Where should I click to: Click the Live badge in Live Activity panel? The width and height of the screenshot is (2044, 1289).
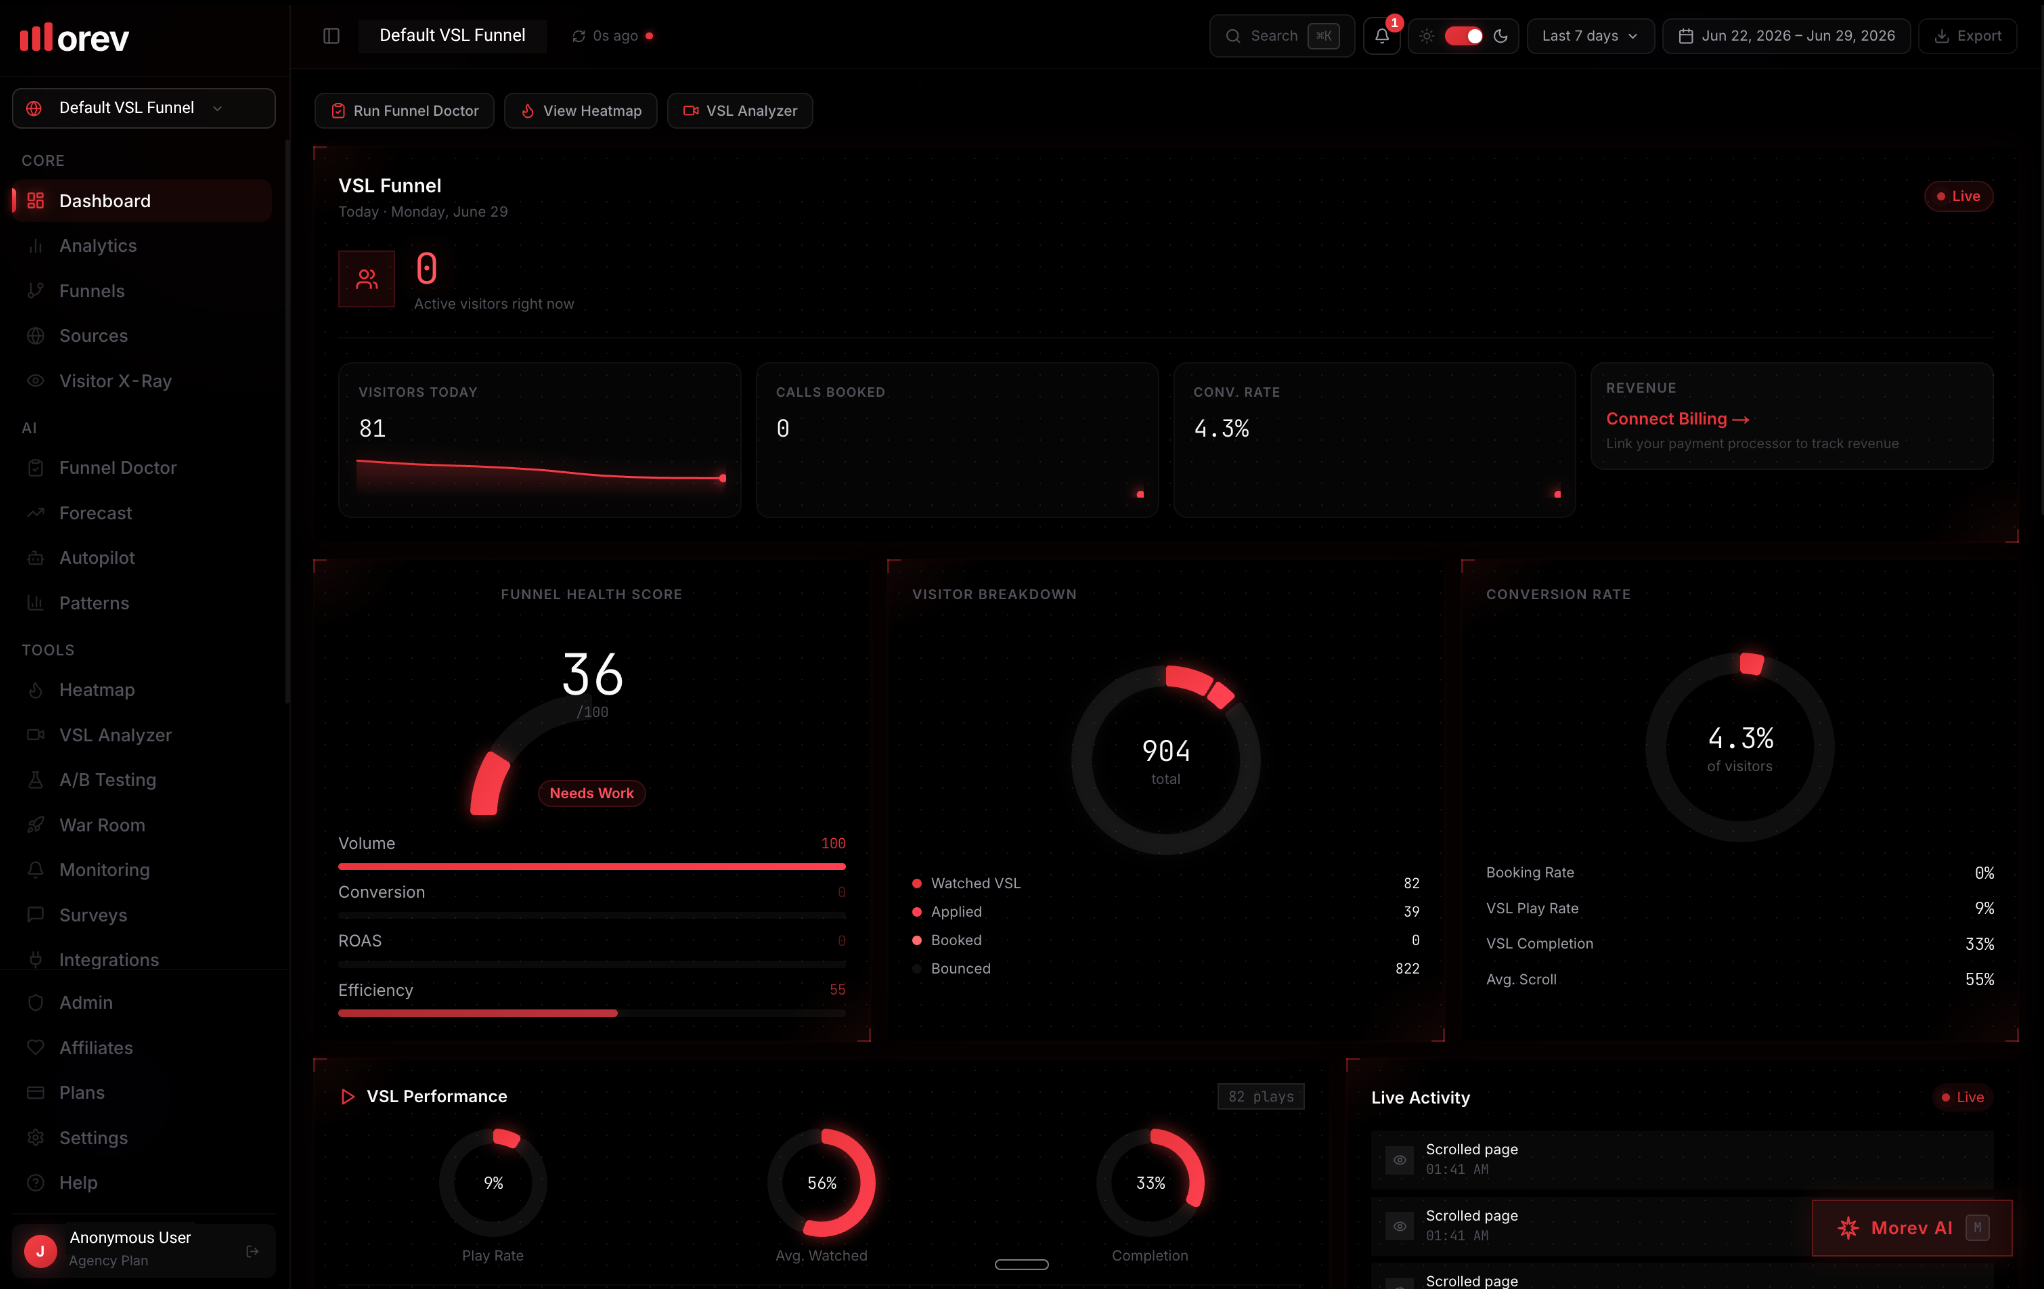tap(1962, 1097)
